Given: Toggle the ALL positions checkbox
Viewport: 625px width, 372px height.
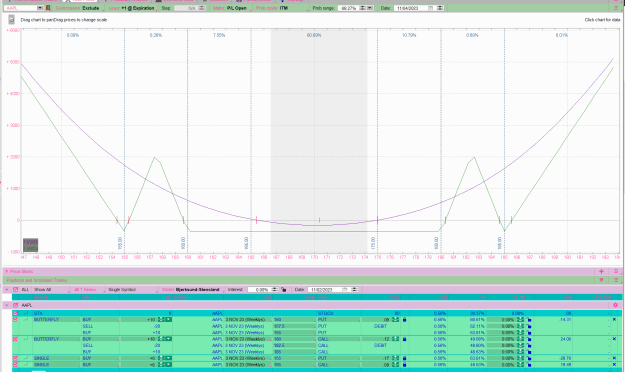Looking at the screenshot, I should pyautogui.click(x=16, y=289).
